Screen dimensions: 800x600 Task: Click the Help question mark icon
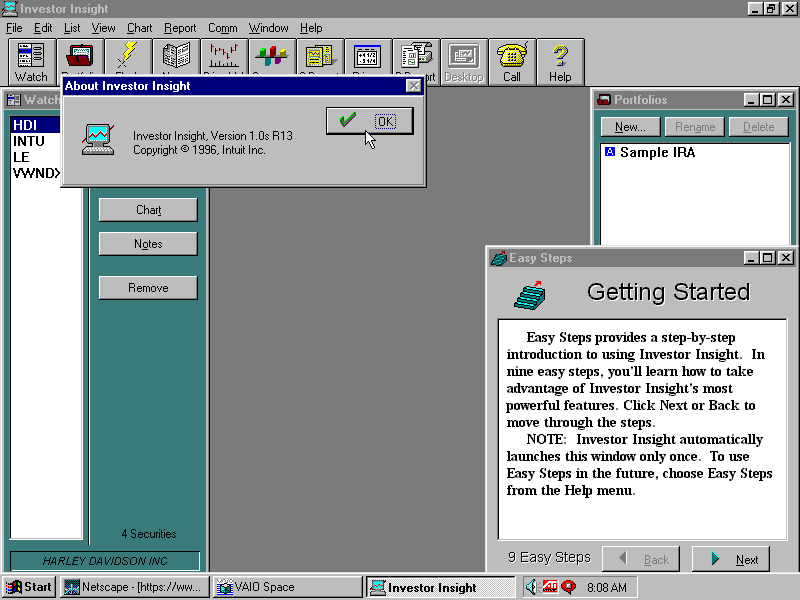pos(560,61)
